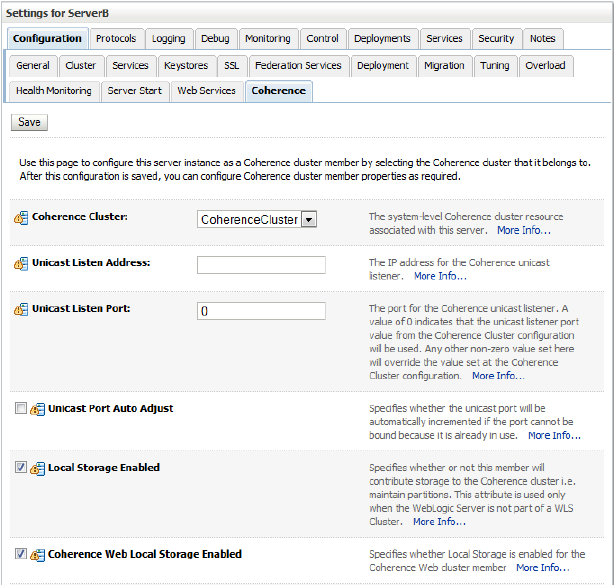Image resolution: width=614 pixels, height=585 pixels.
Task: Open More Info for Coherence Cluster
Action: click(524, 230)
